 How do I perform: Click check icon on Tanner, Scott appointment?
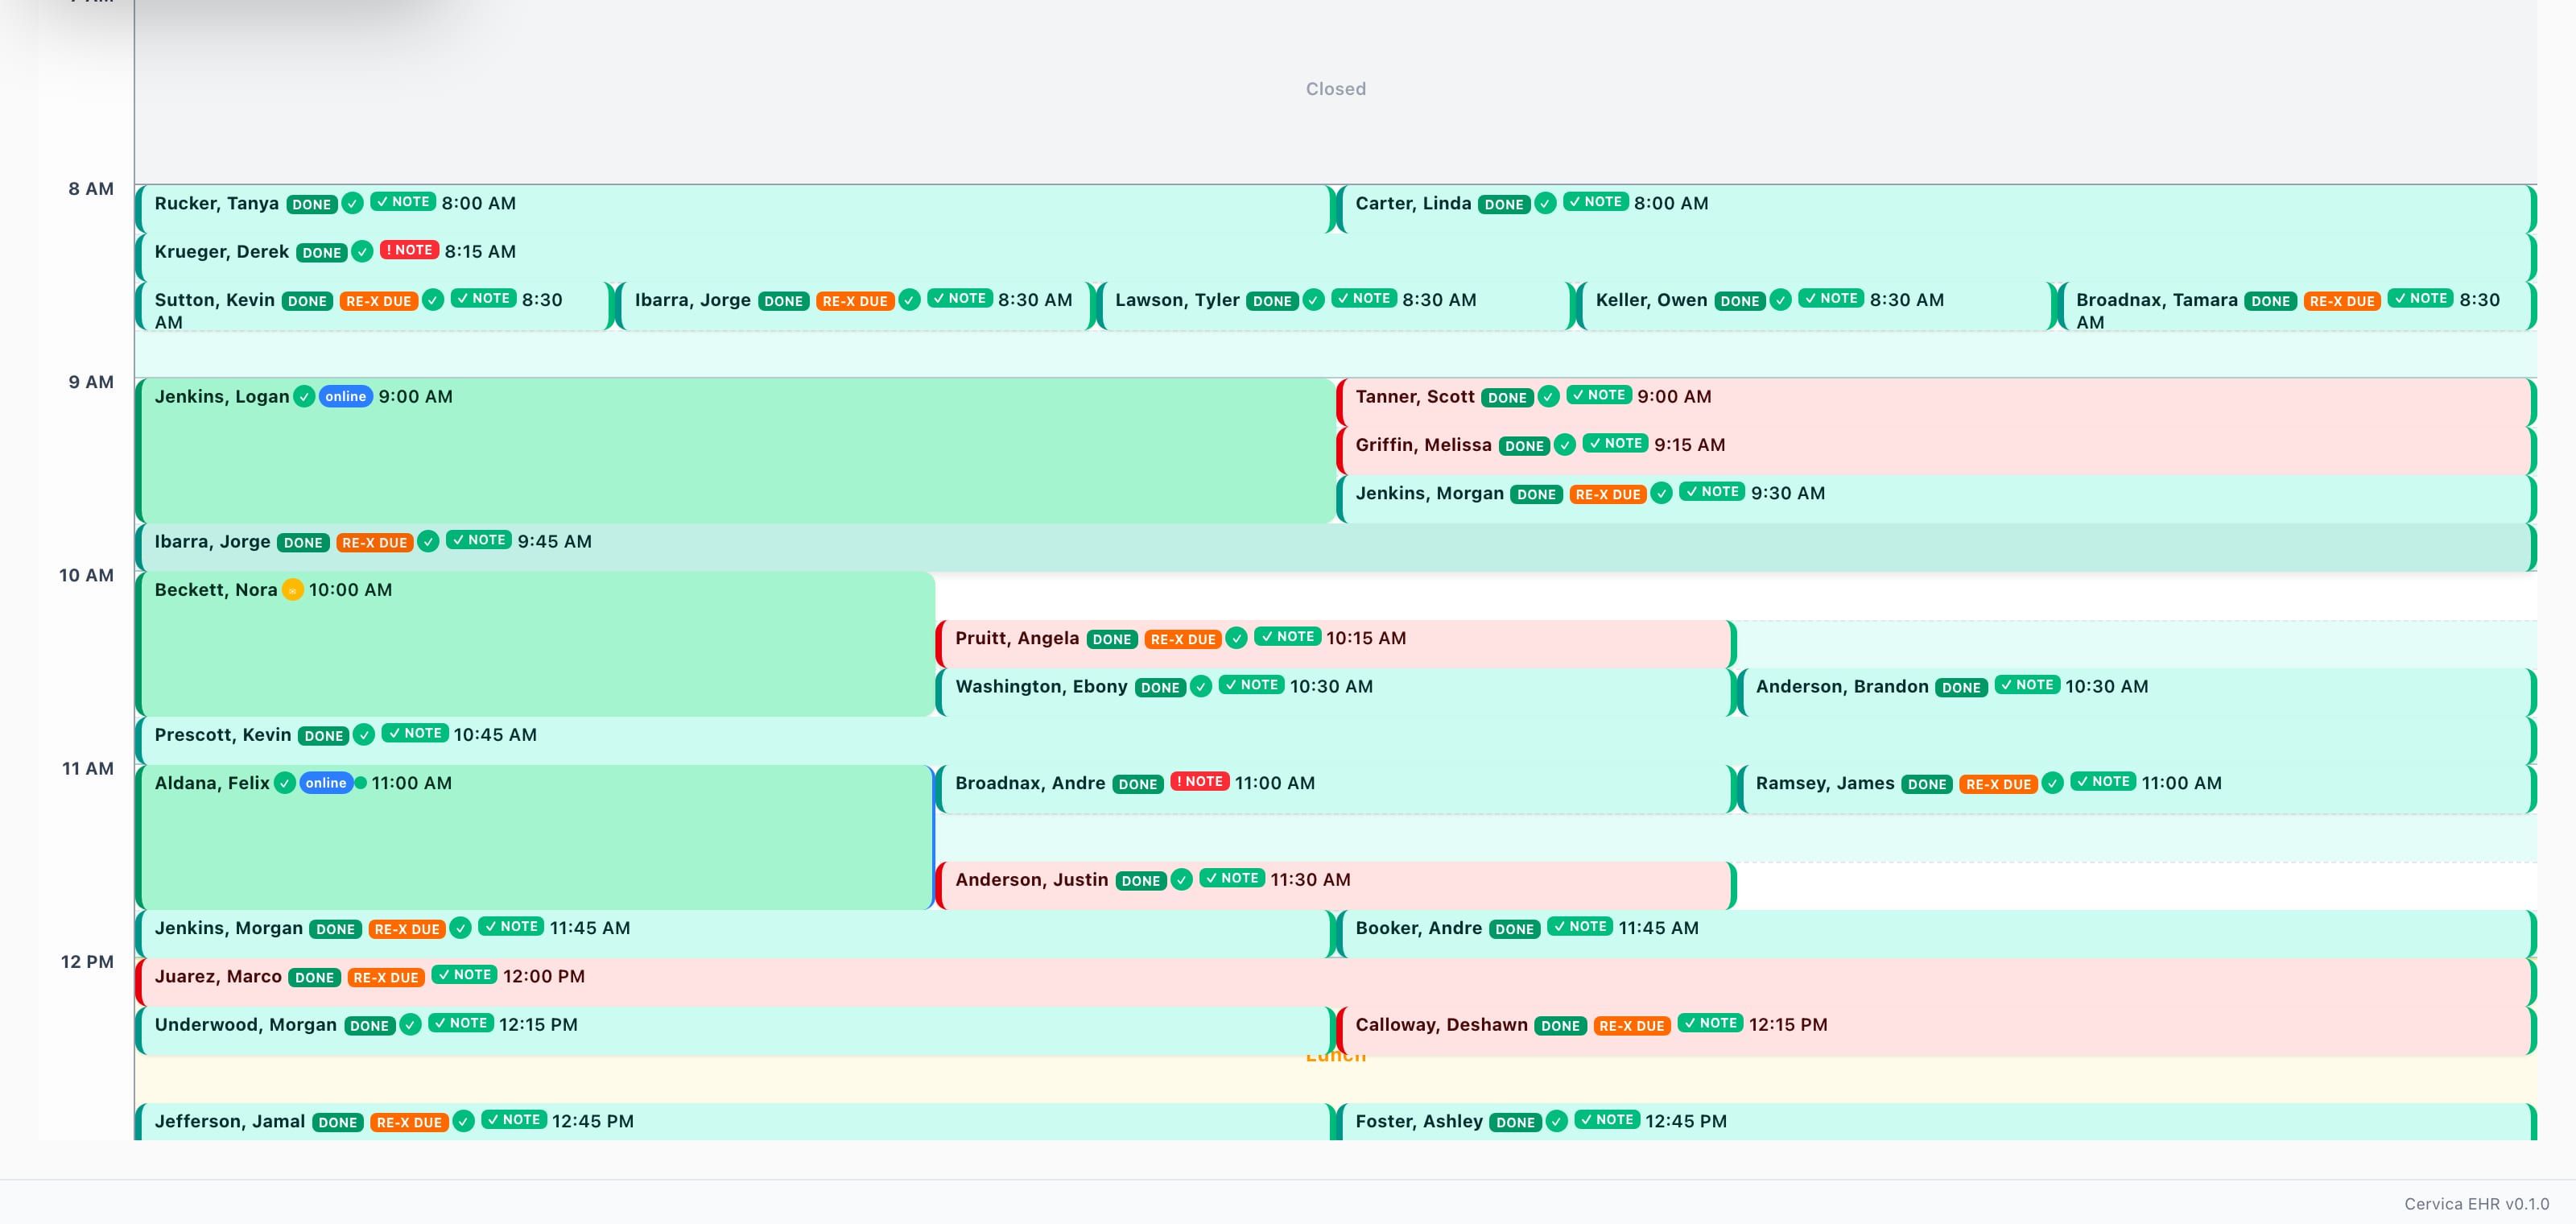1548,396
